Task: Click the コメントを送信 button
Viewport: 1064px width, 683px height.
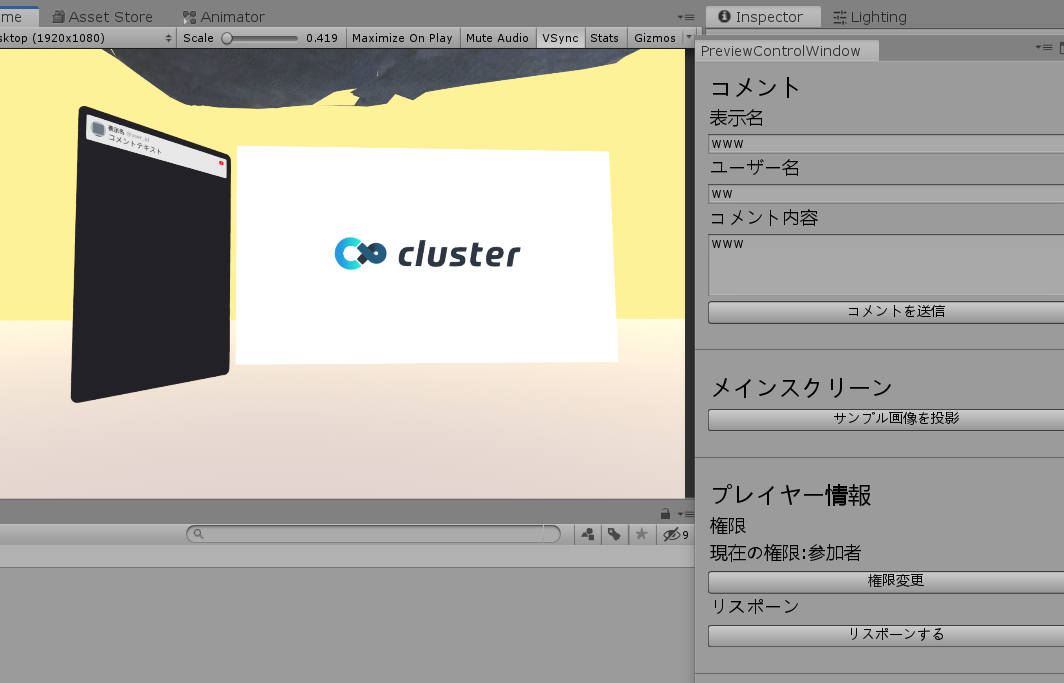Action: 886,311
